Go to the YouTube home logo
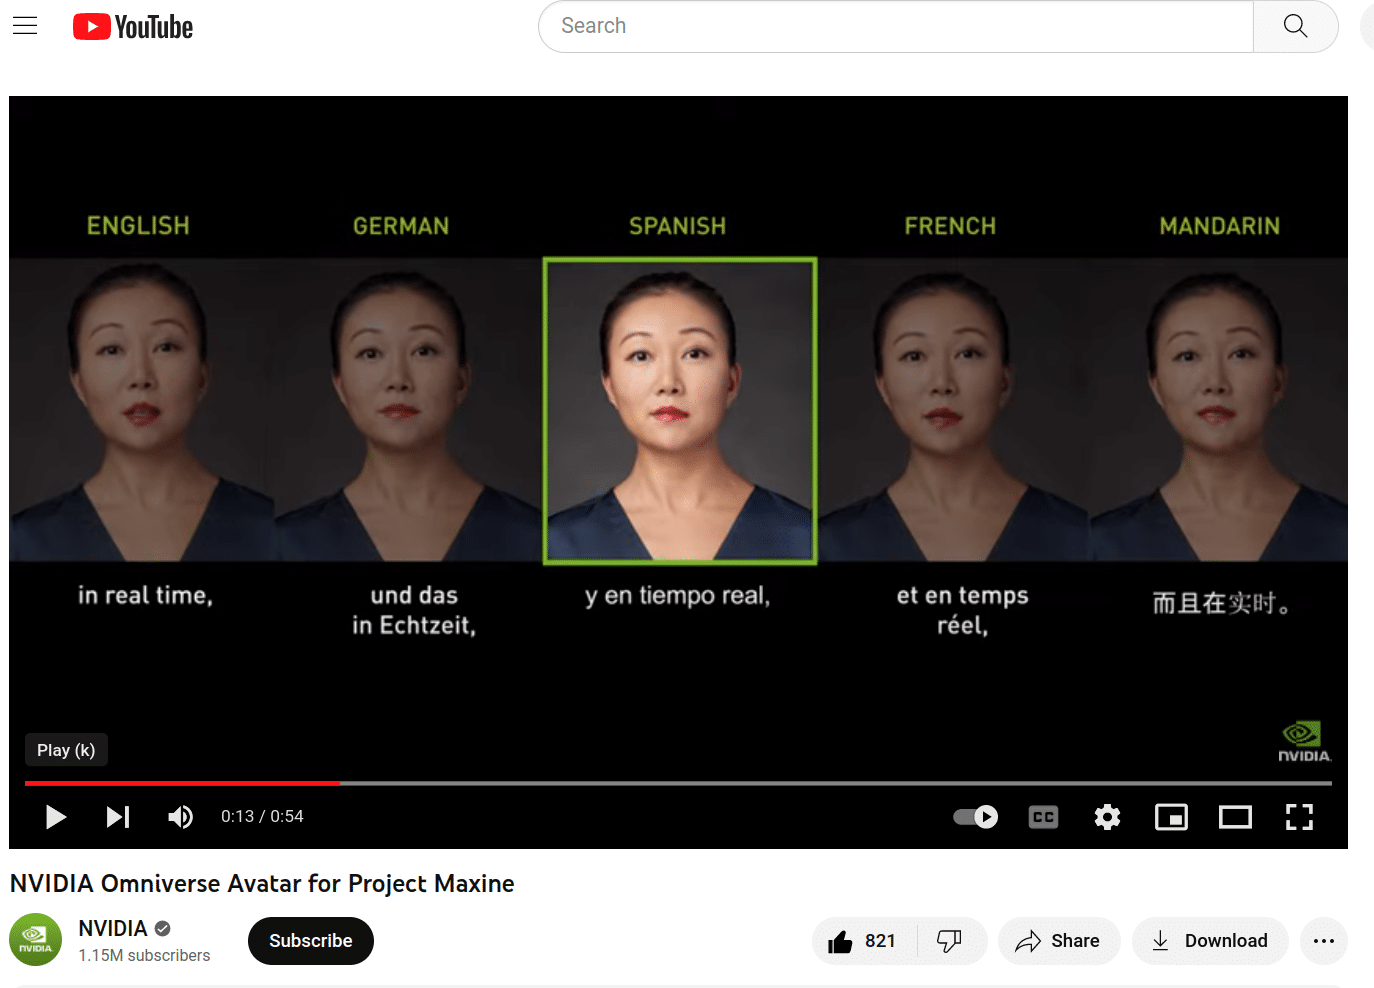This screenshot has height=988, width=1374. (x=133, y=27)
